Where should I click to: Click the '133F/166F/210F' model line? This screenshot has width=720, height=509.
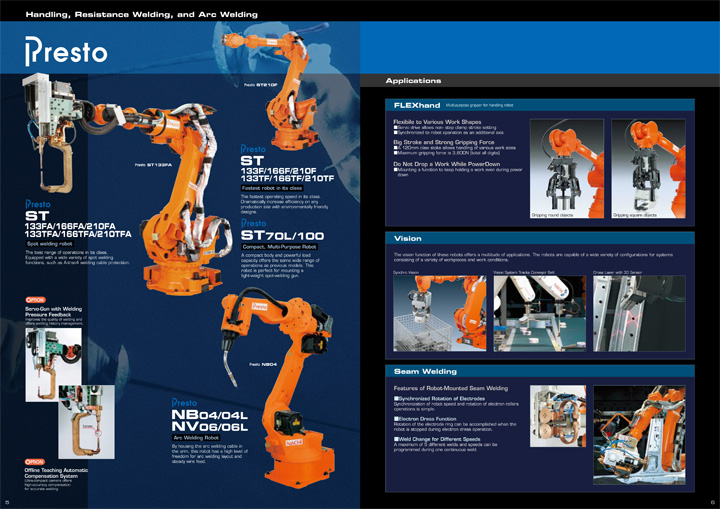coord(279,170)
